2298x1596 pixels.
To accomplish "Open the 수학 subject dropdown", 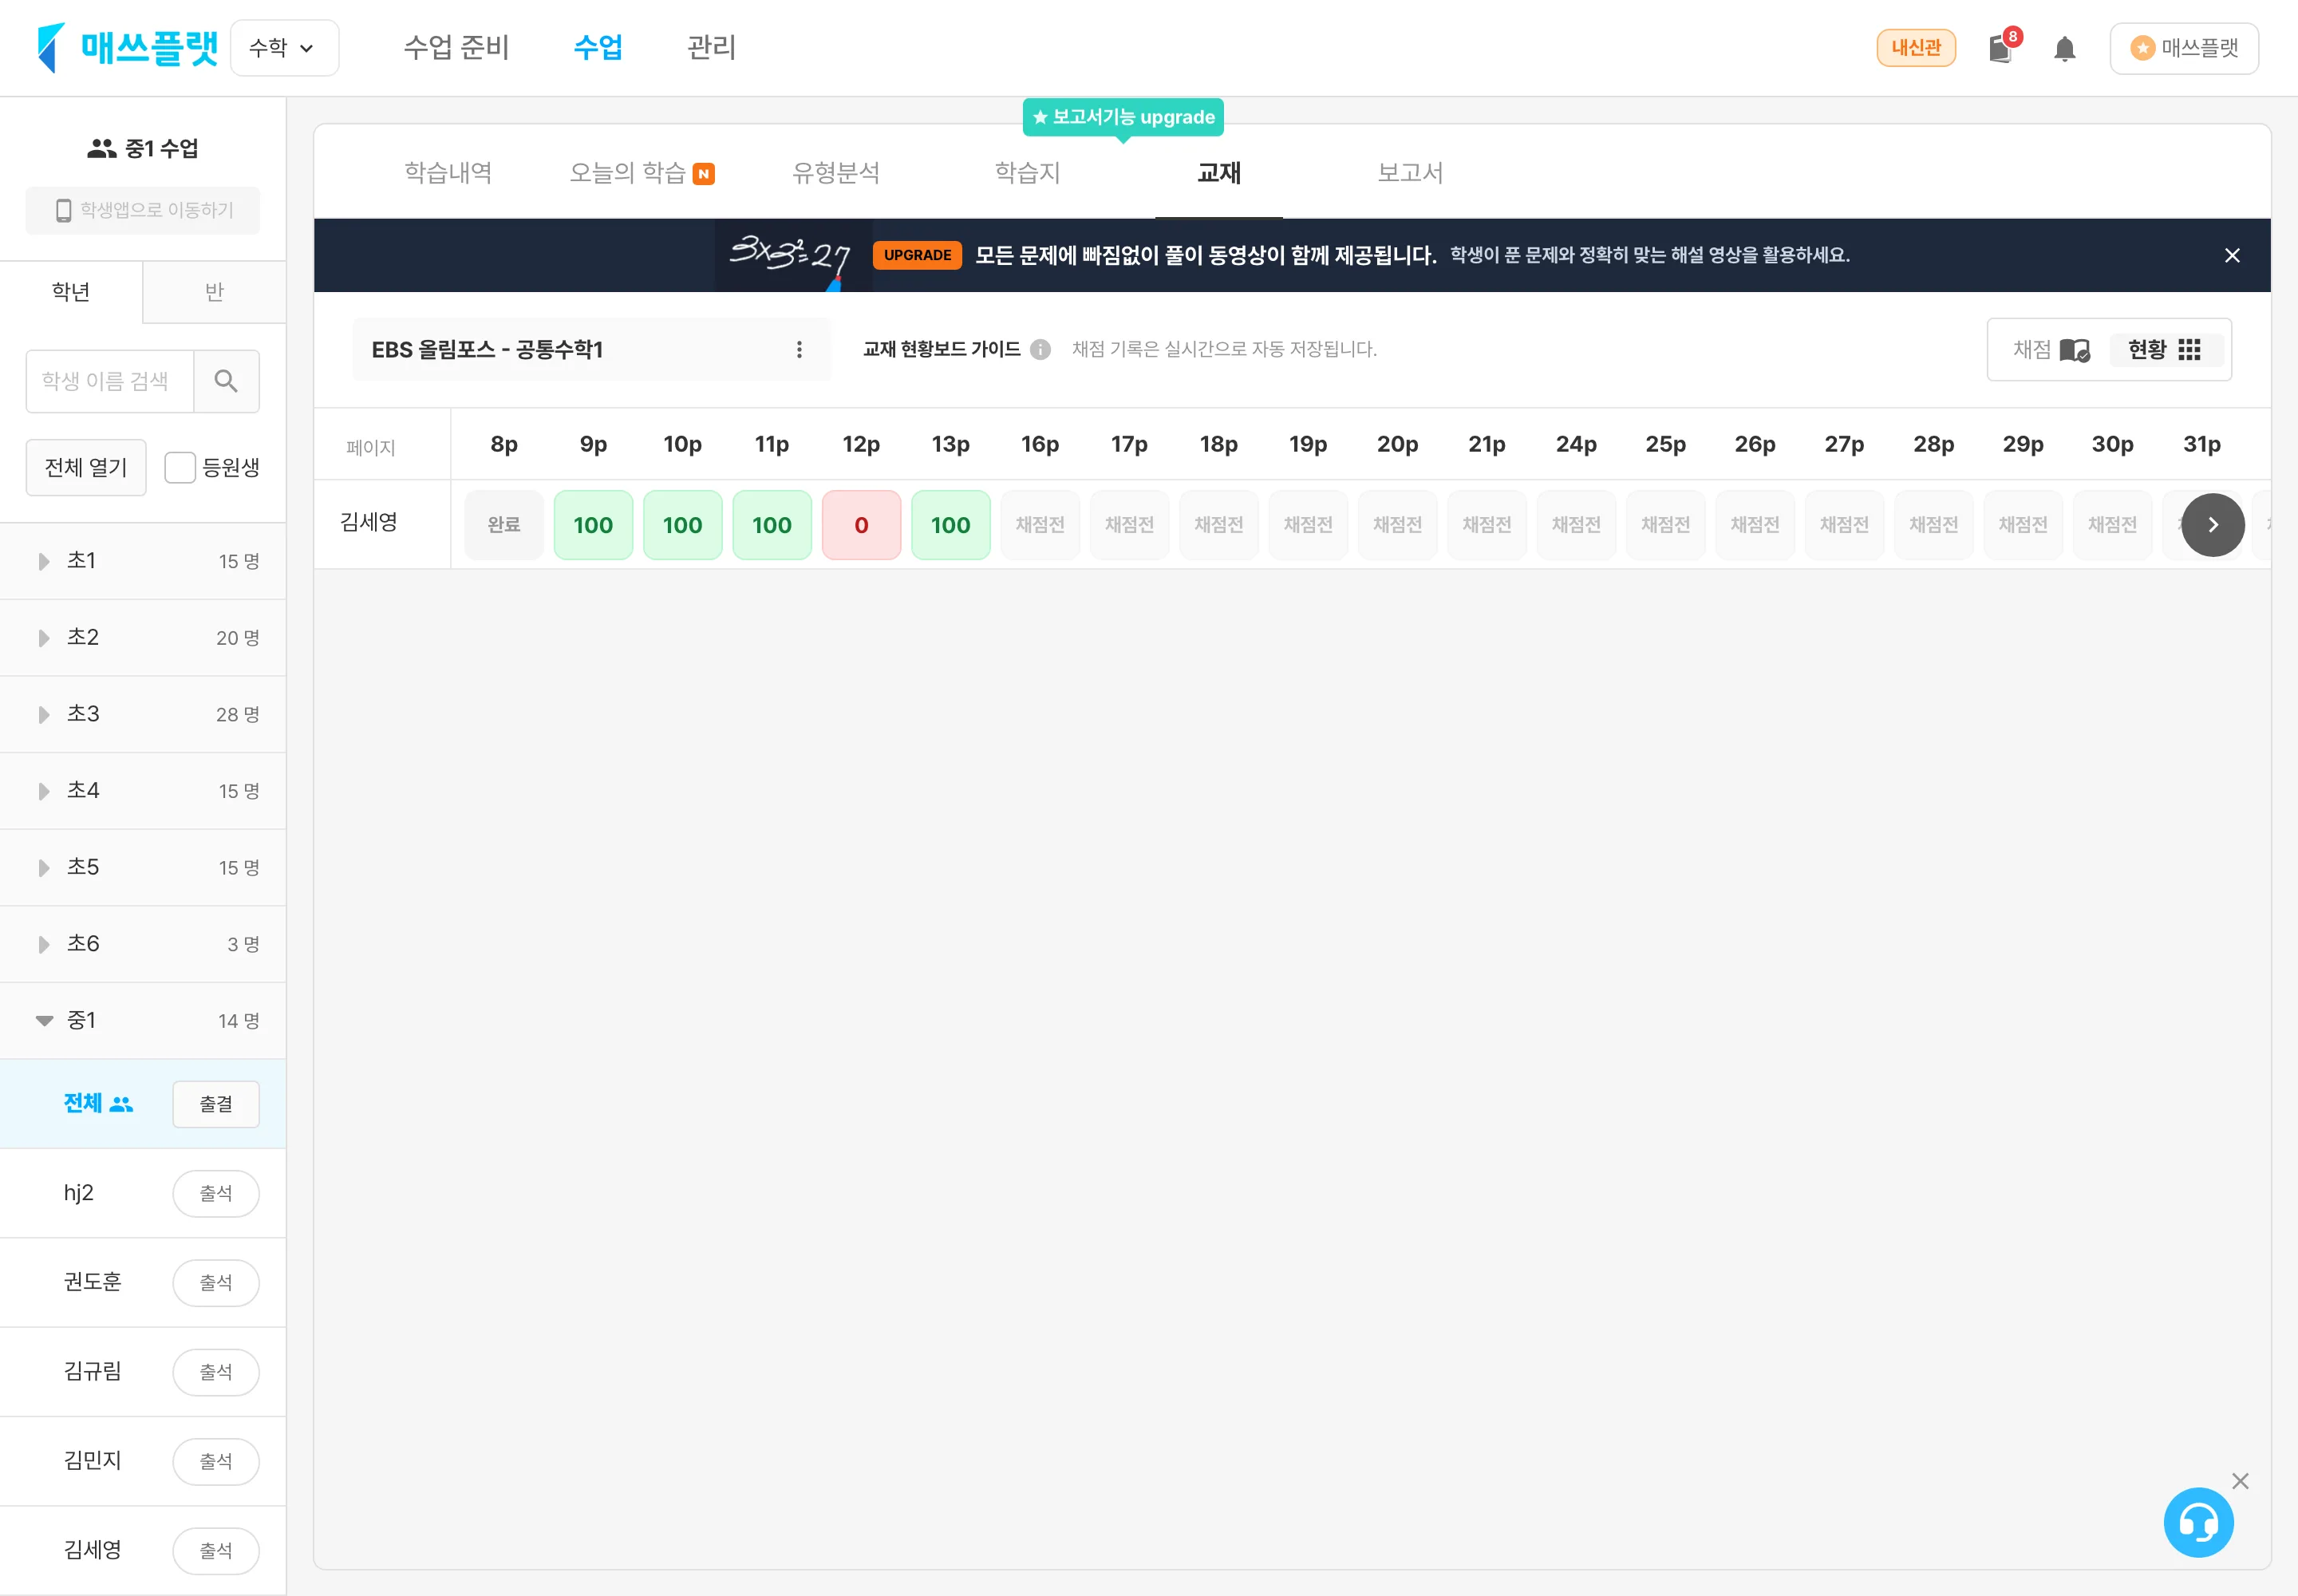I will [x=284, y=47].
